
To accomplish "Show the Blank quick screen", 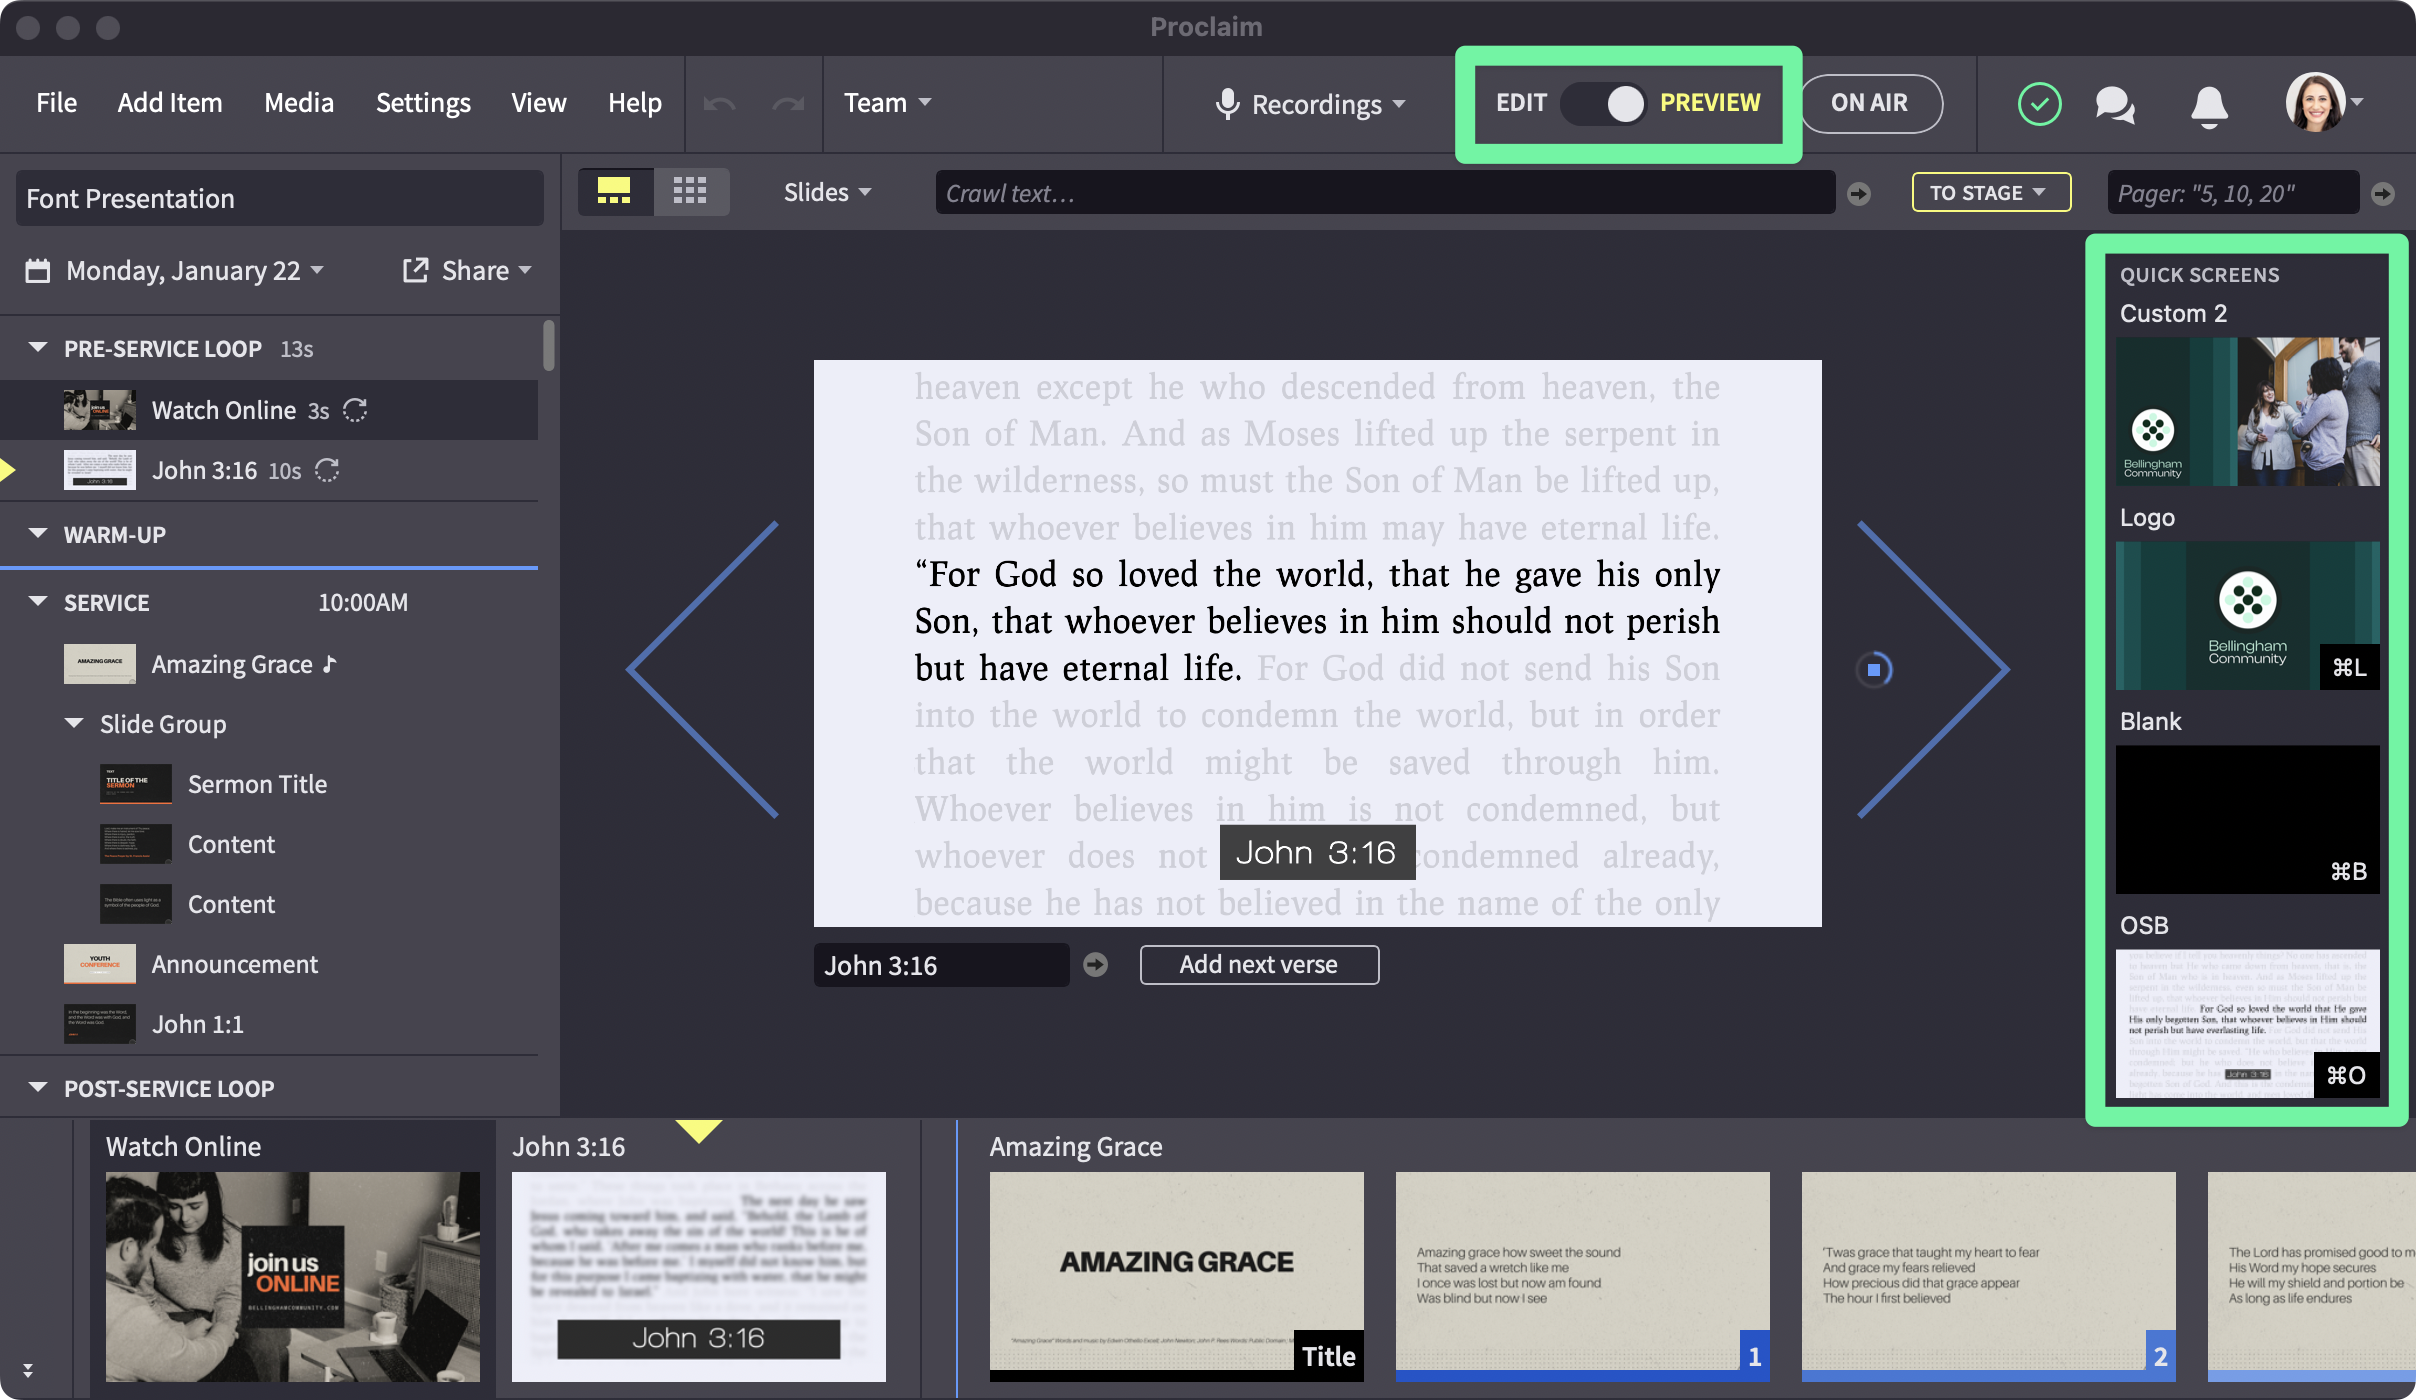I will [x=2247, y=819].
